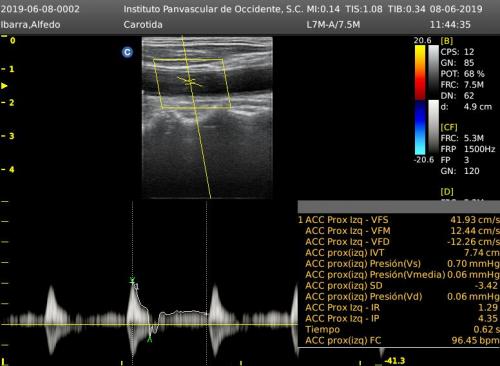The height and width of the screenshot is (366, 500).
Task: Select the yellow color Doppler ROI box
Action: tap(192, 84)
